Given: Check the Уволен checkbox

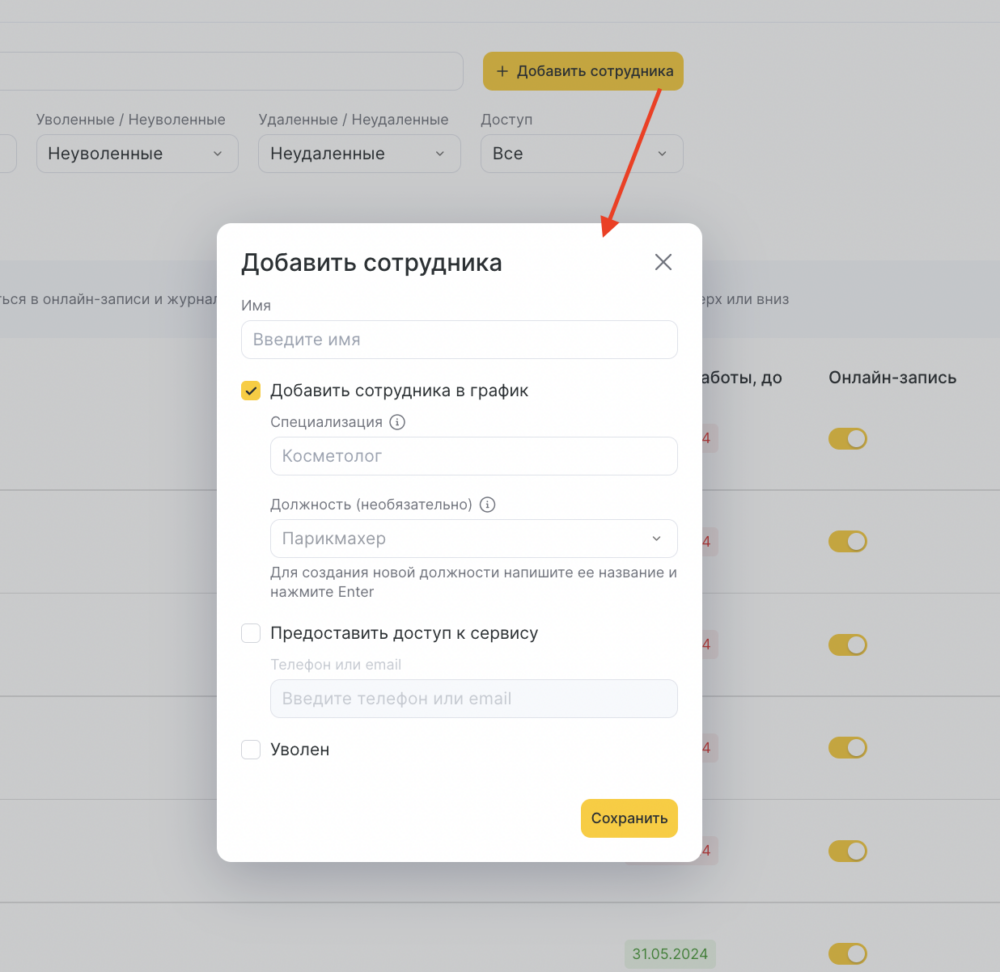Looking at the screenshot, I should tap(251, 749).
